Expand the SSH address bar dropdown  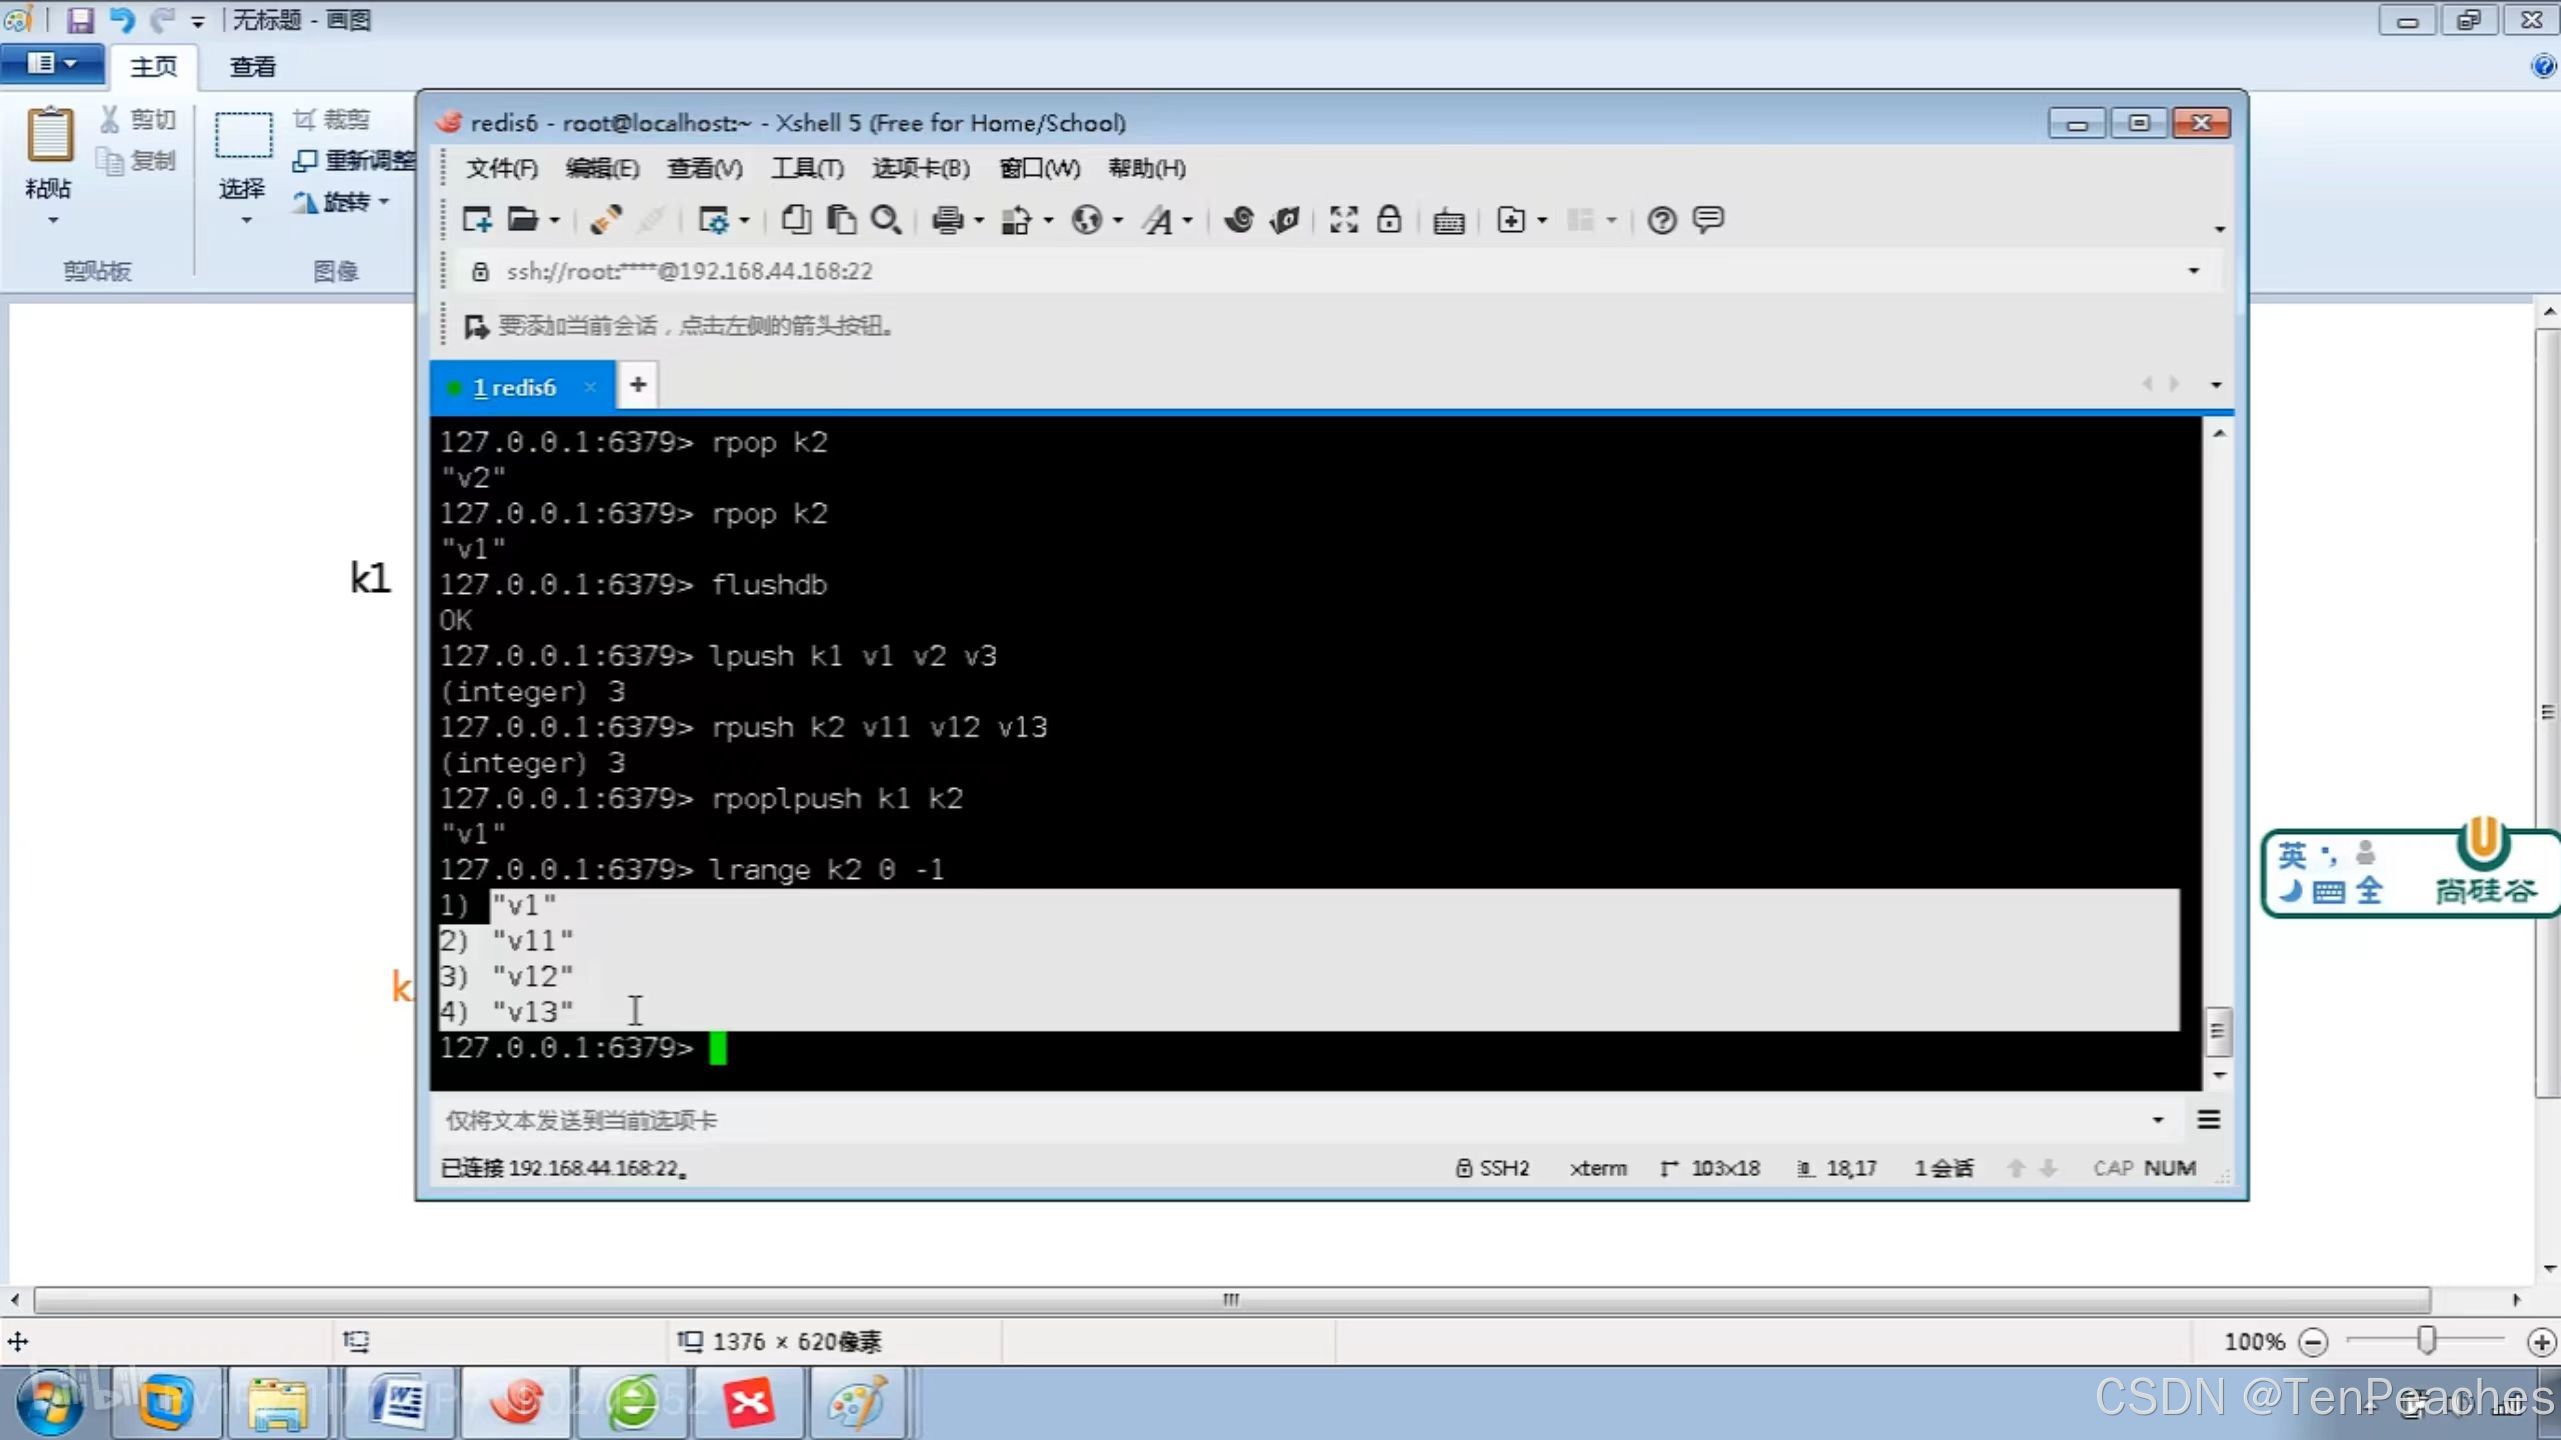coord(2193,271)
